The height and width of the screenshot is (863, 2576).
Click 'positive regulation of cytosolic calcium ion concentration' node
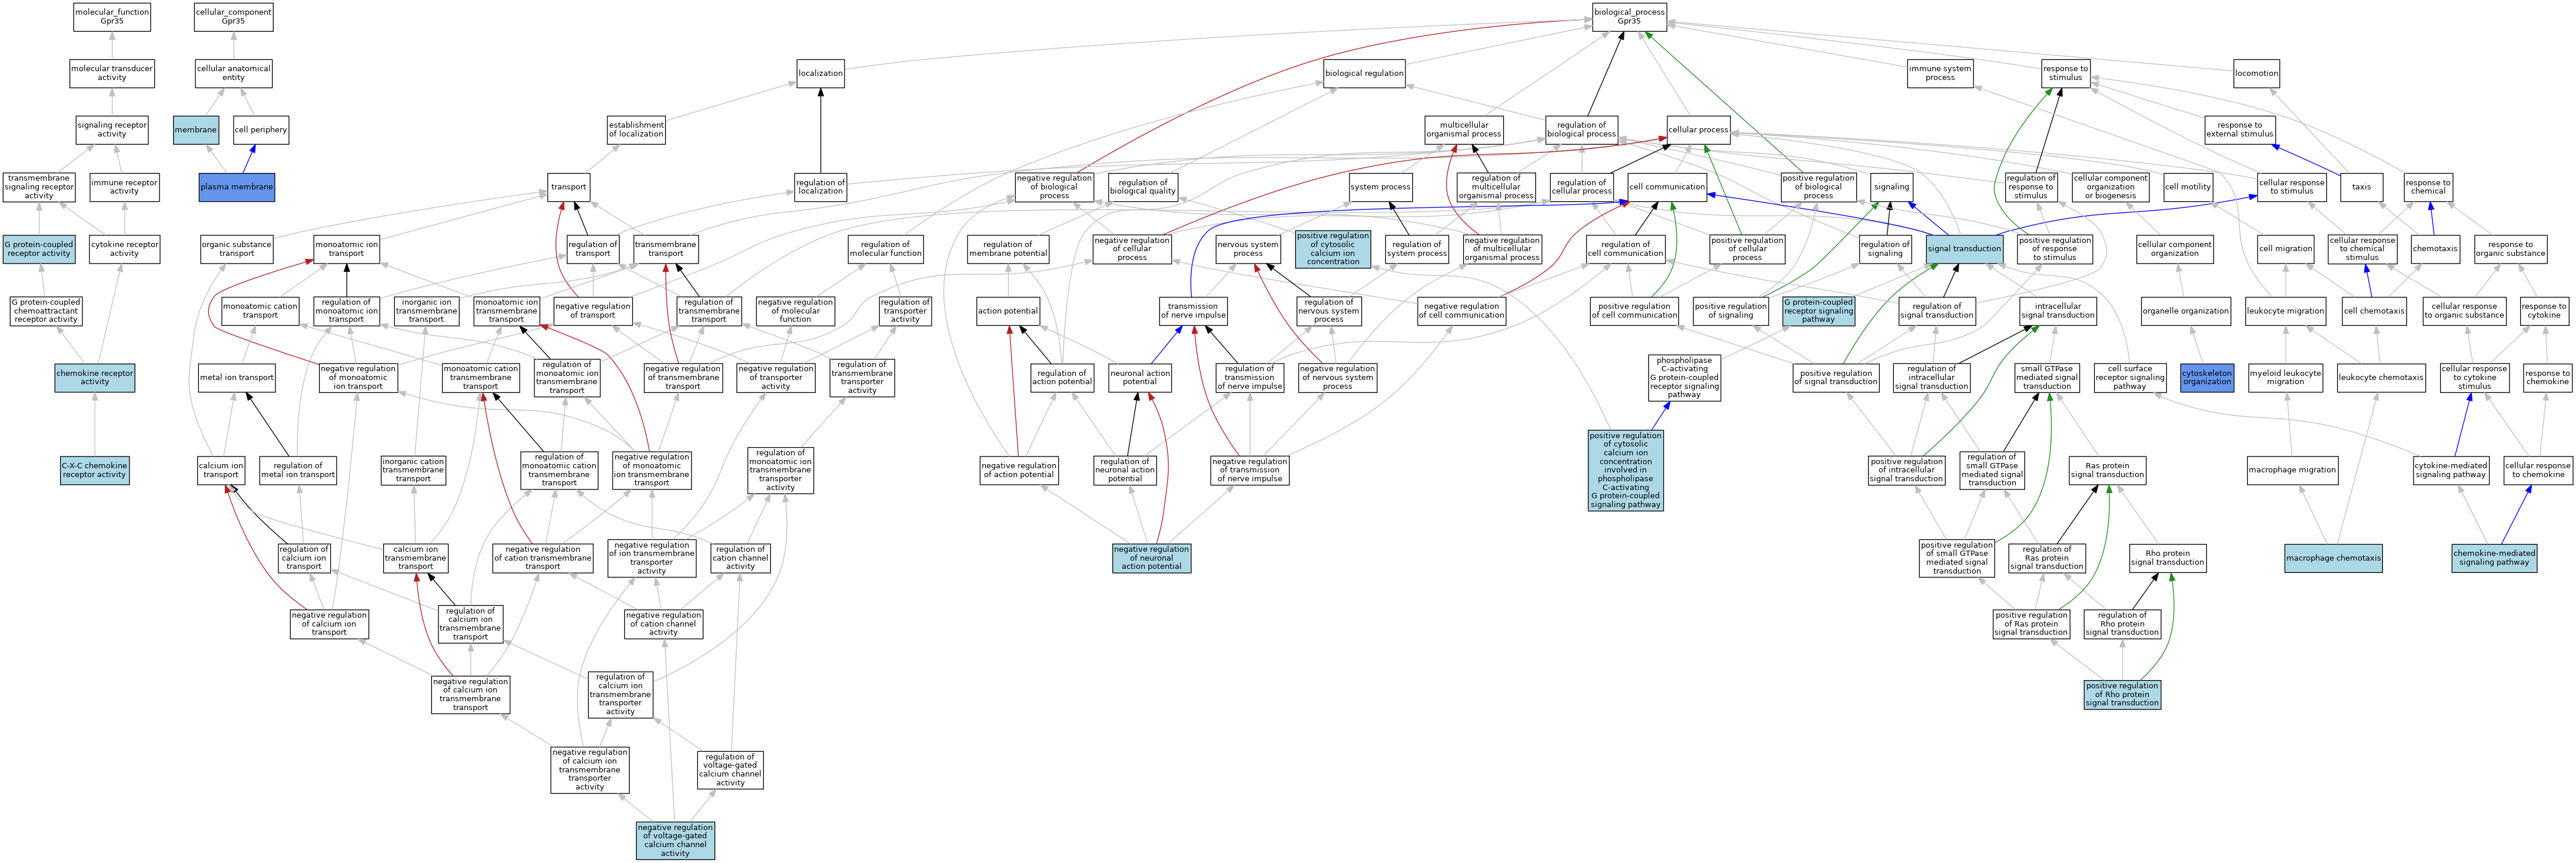point(1333,249)
